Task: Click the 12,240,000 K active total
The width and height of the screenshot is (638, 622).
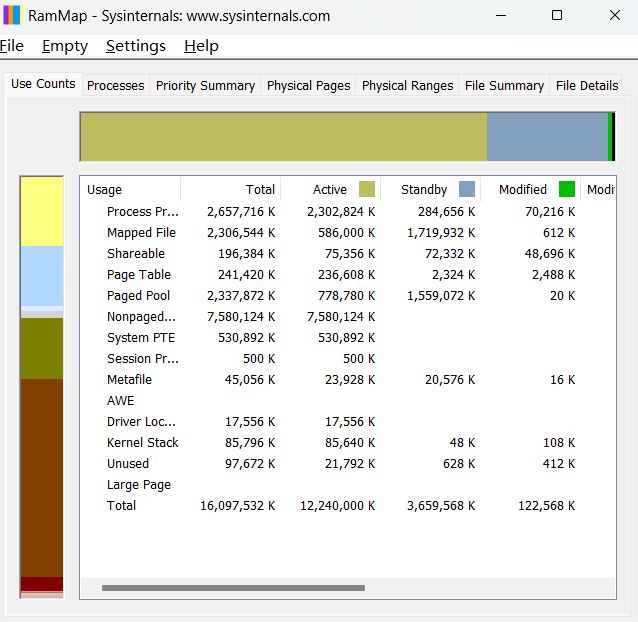Action: coord(338,506)
